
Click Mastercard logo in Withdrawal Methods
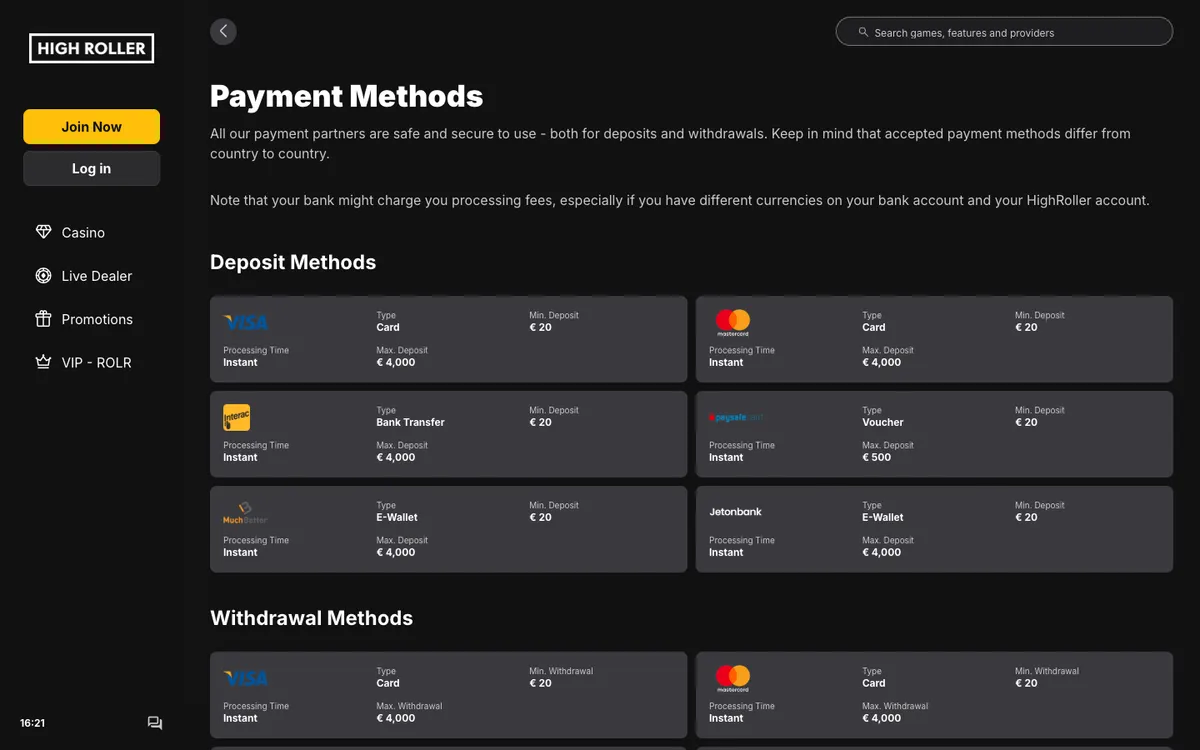(733, 678)
